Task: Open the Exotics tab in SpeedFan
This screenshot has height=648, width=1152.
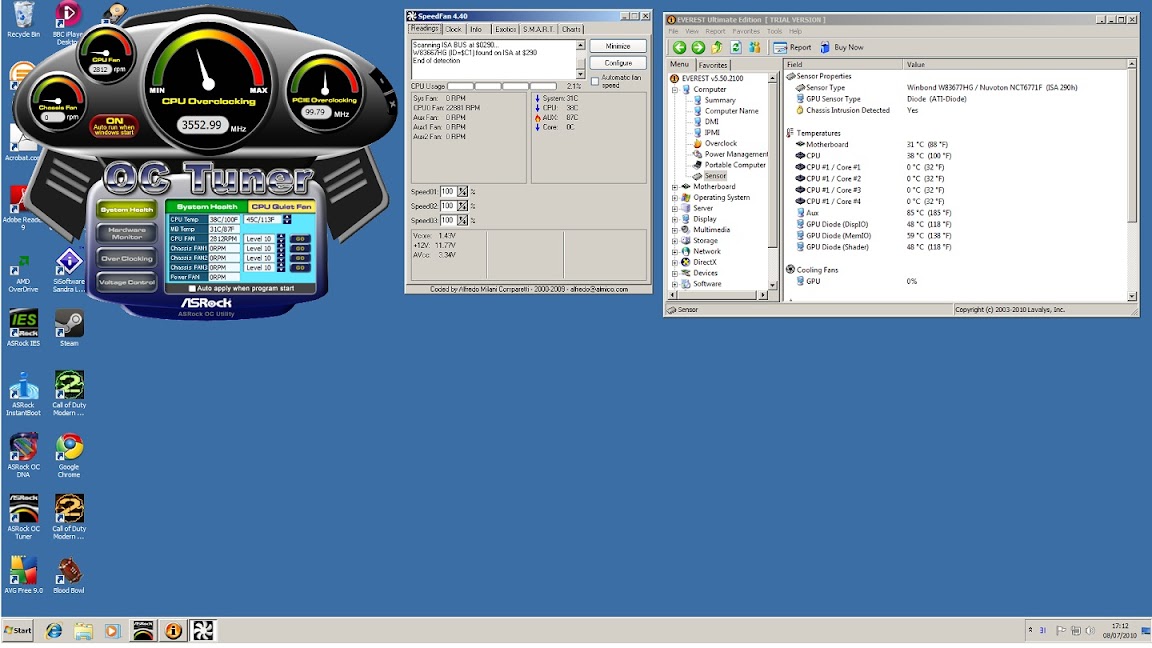Action: (x=505, y=29)
